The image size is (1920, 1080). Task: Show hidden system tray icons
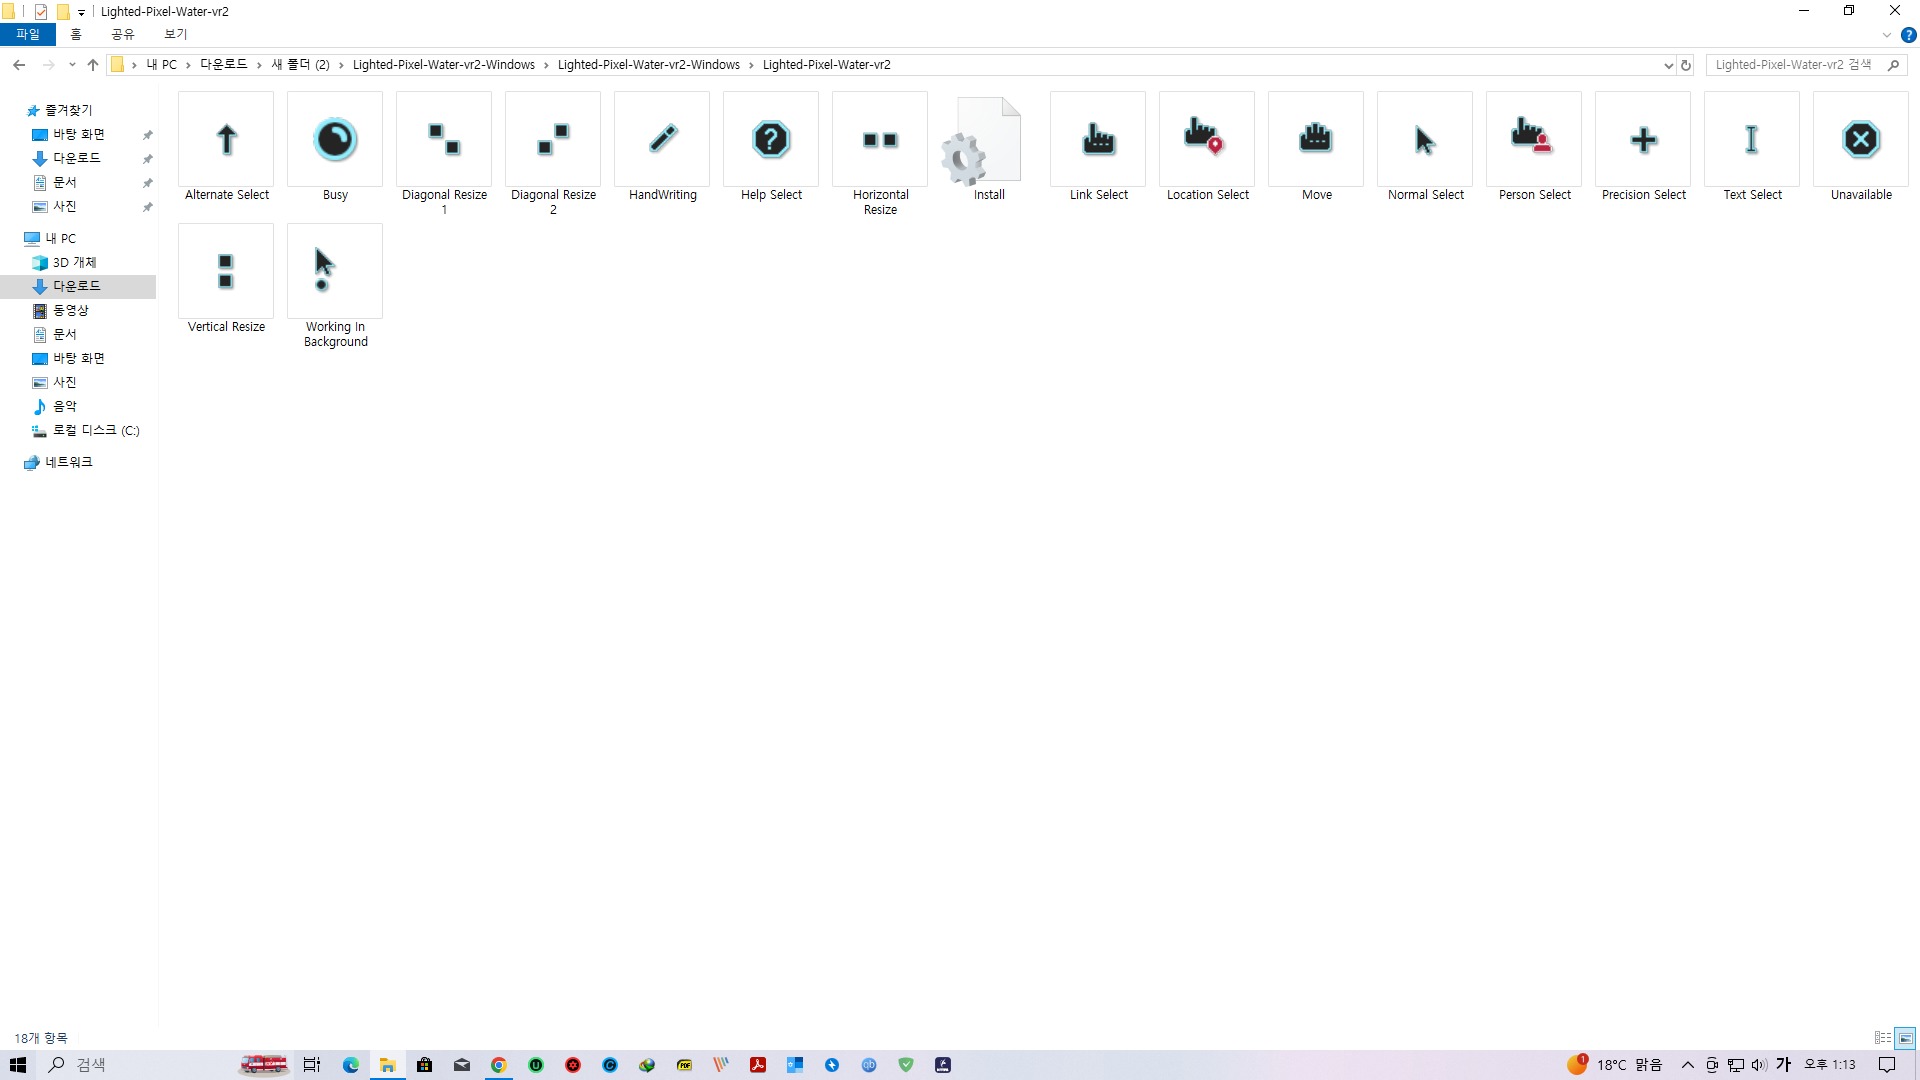tap(1688, 1065)
